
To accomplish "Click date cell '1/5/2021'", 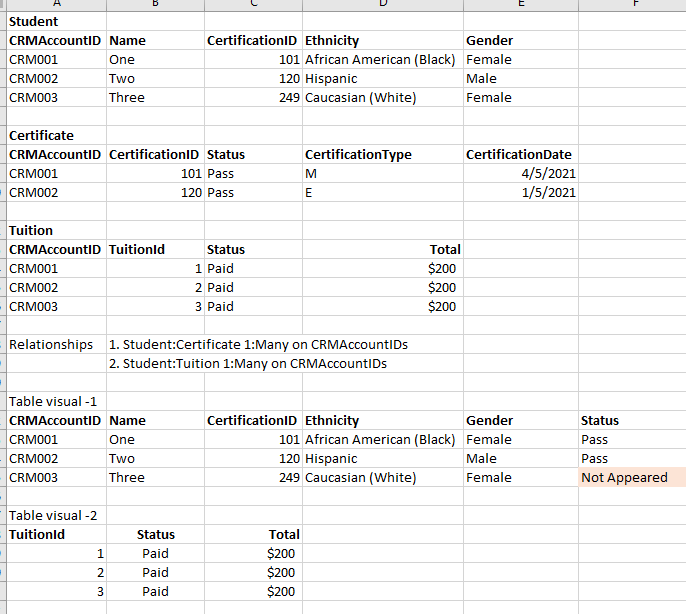I will pos(521,193).
